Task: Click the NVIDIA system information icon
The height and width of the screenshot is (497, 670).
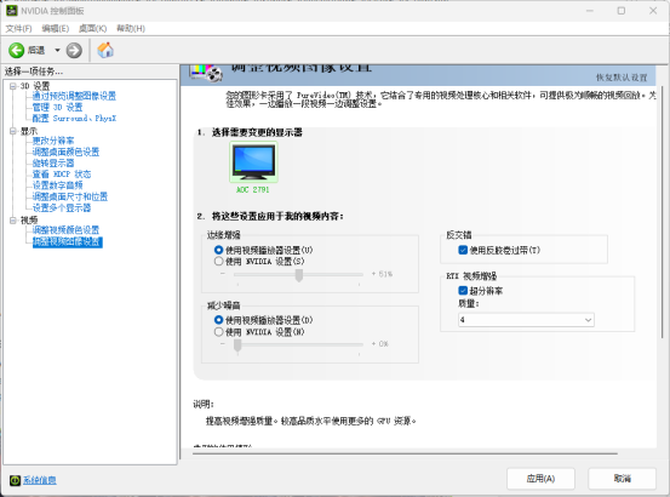Action: point(13,480)
